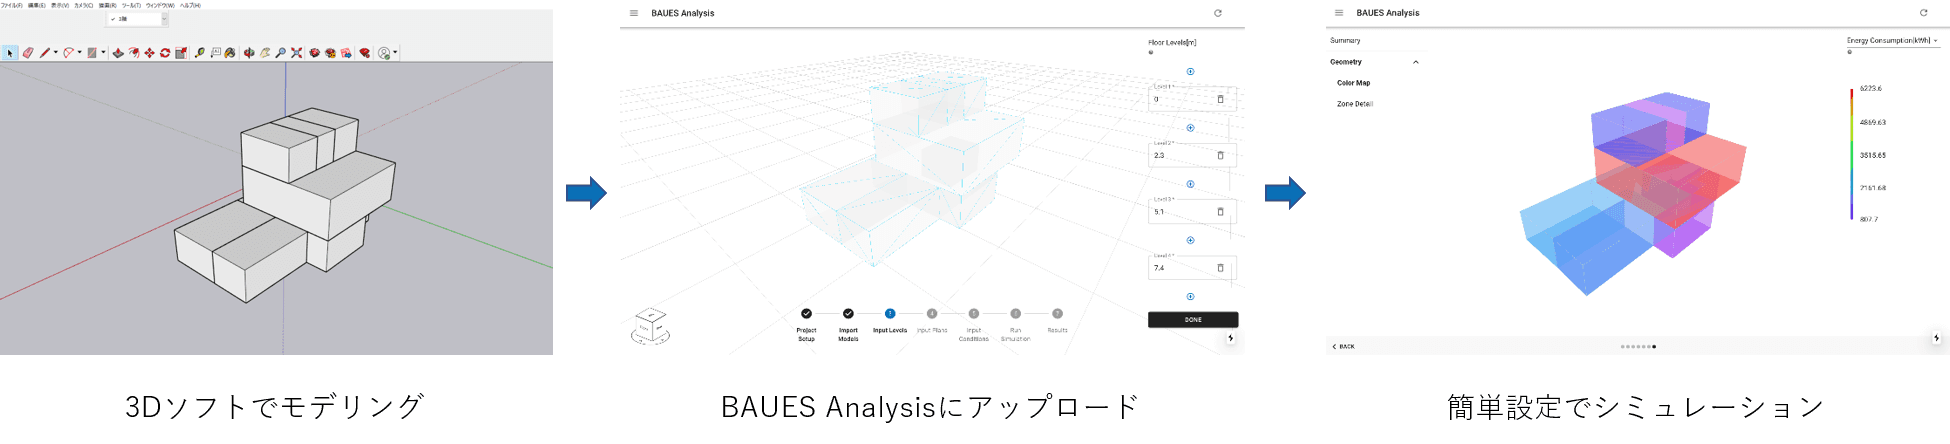The image size is (1950, 444).
Task: Pick the Rotate tool in SketchUp toolbar
Action: pyautogui.click(x=165, y=53)
